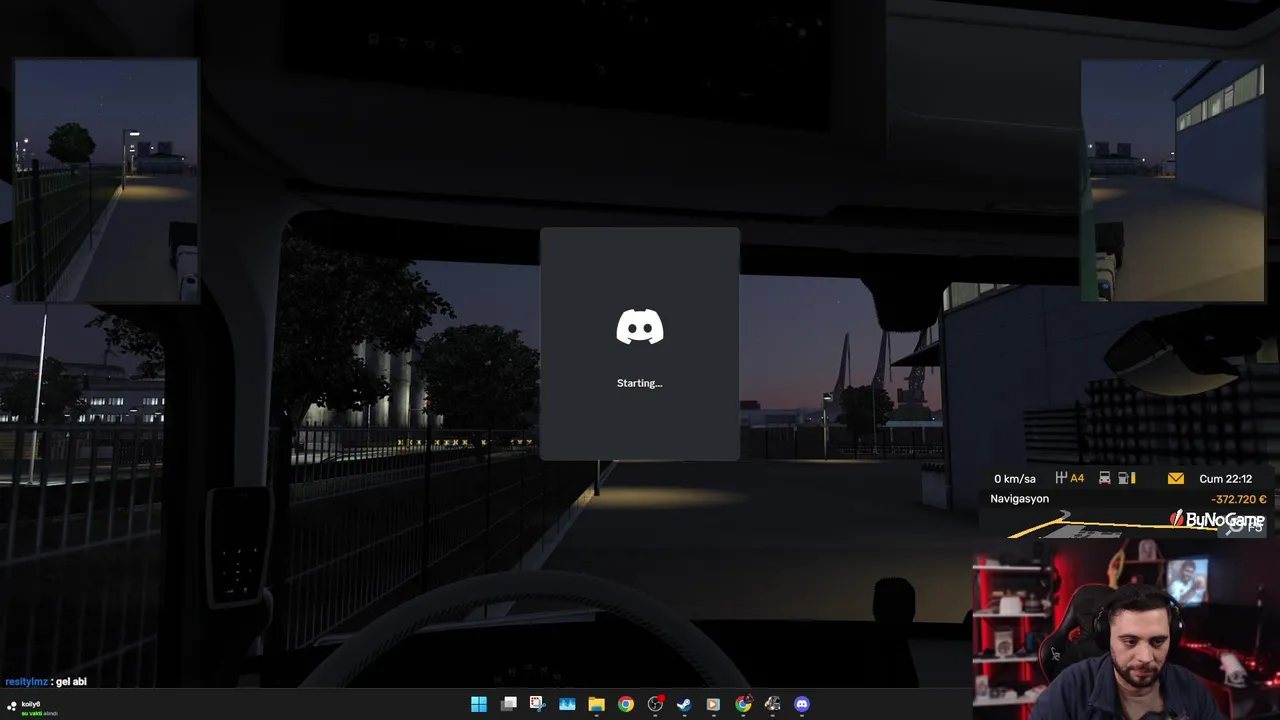This screenshot has width=1280, height=720.
Task: Click the 'resitylmz' chat username
Action: tap(27, 682)
